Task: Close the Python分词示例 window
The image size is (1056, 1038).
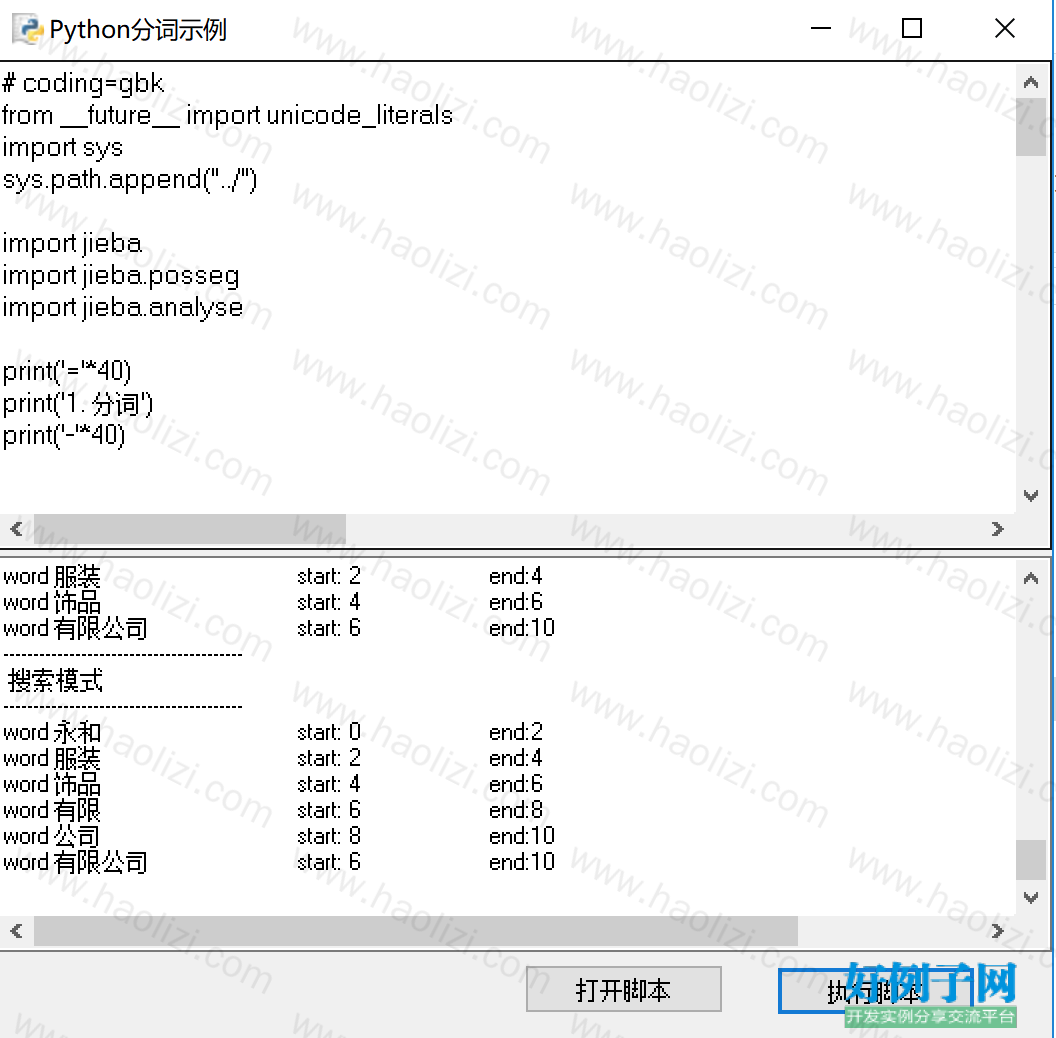Action: [1004, 28]
